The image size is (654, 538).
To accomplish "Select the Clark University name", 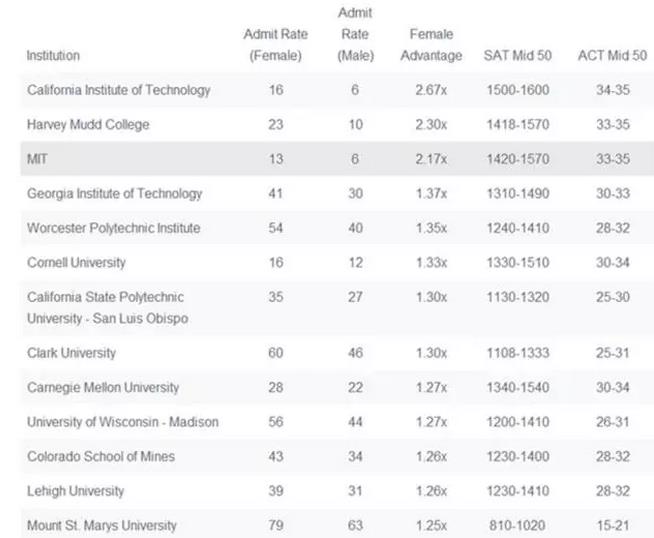I will click(71, 353).
